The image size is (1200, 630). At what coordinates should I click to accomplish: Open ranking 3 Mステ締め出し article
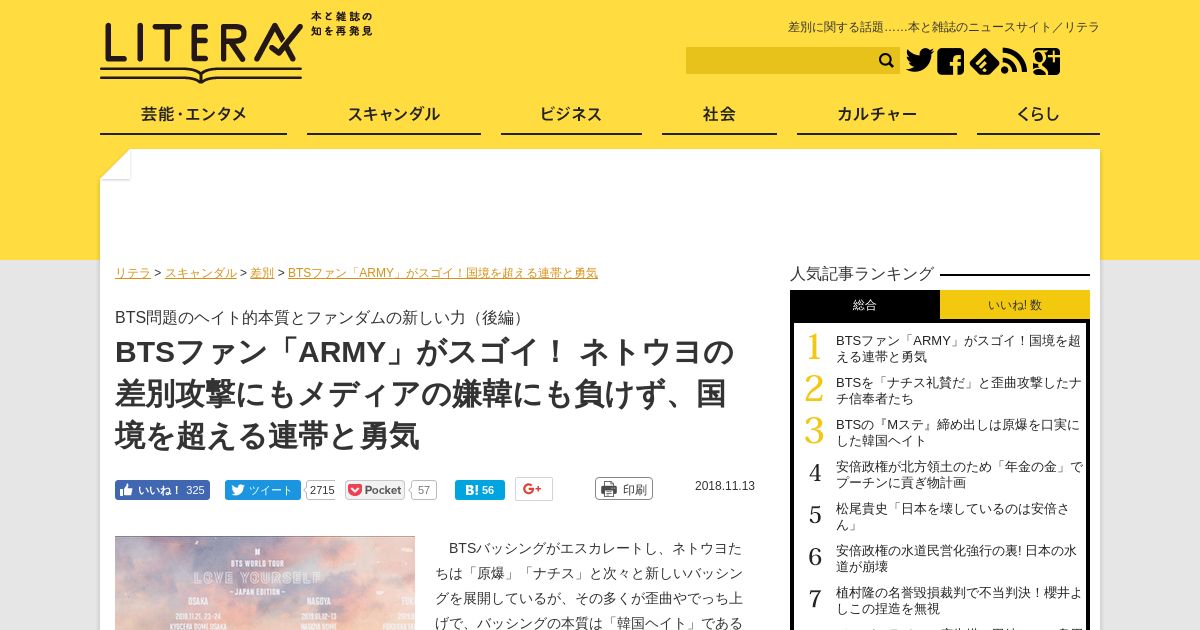pos(958,432)
